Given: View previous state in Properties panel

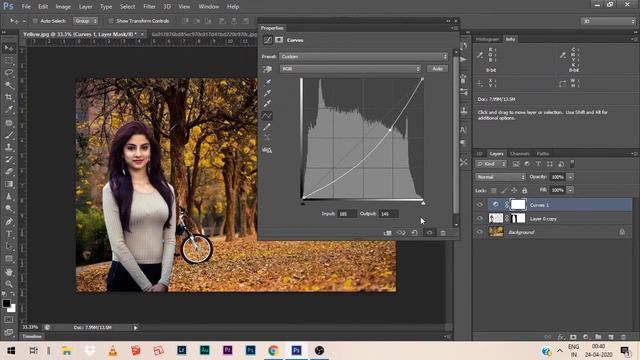Looking at the screenshot, I should (401, 233).
